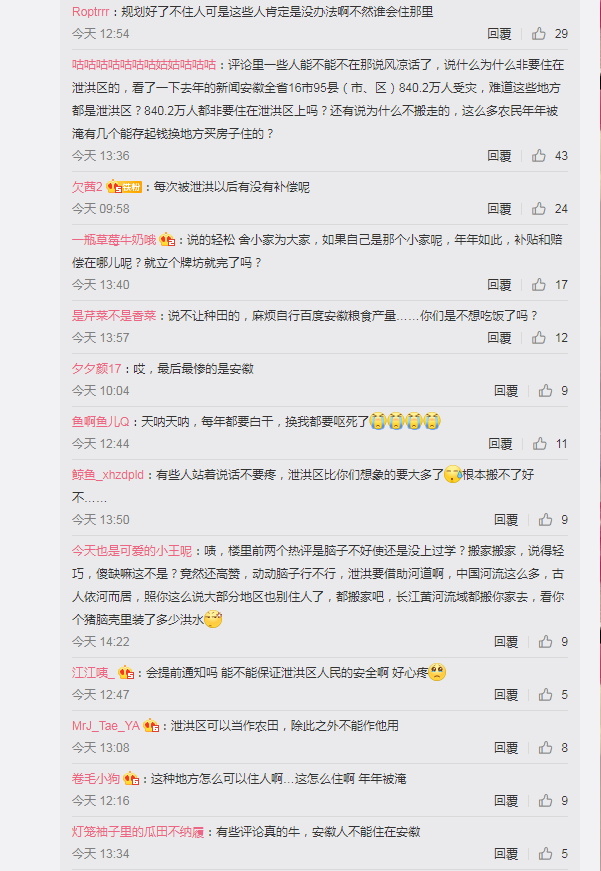The width and height of the screenshot is (601, 871).
Task: Click the badge icon beside 卷毛小狗
Action: (x=131, y=779)
